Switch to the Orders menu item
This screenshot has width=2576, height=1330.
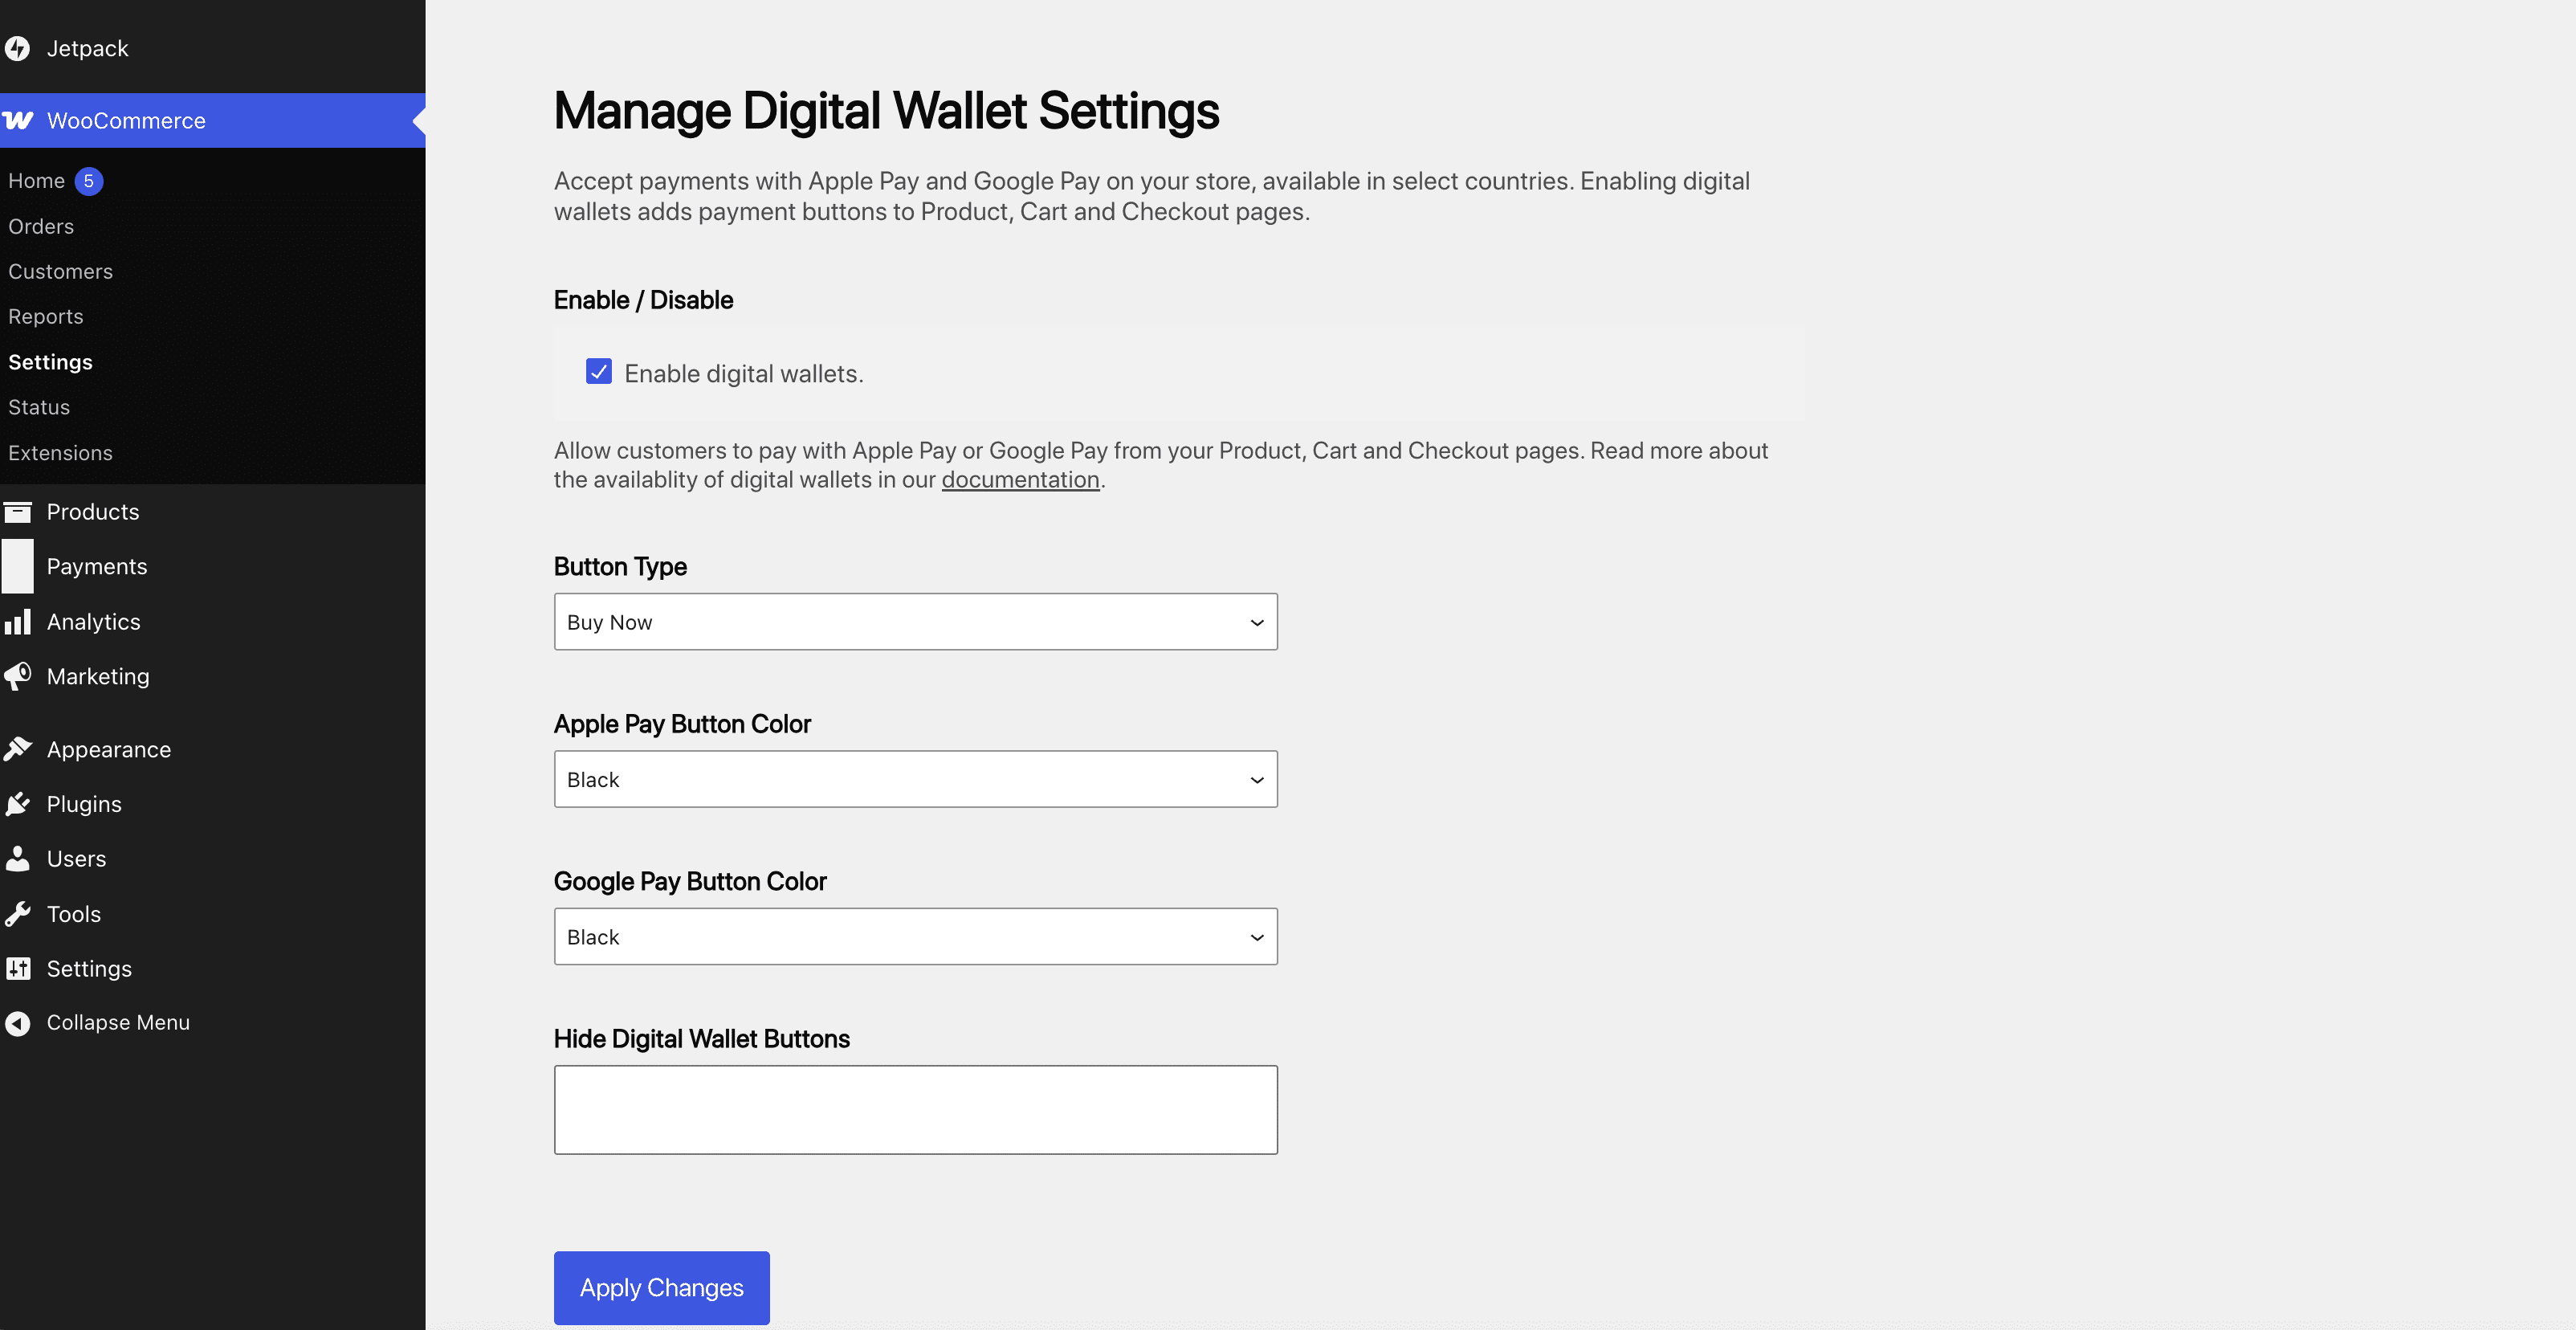[41, 226]
